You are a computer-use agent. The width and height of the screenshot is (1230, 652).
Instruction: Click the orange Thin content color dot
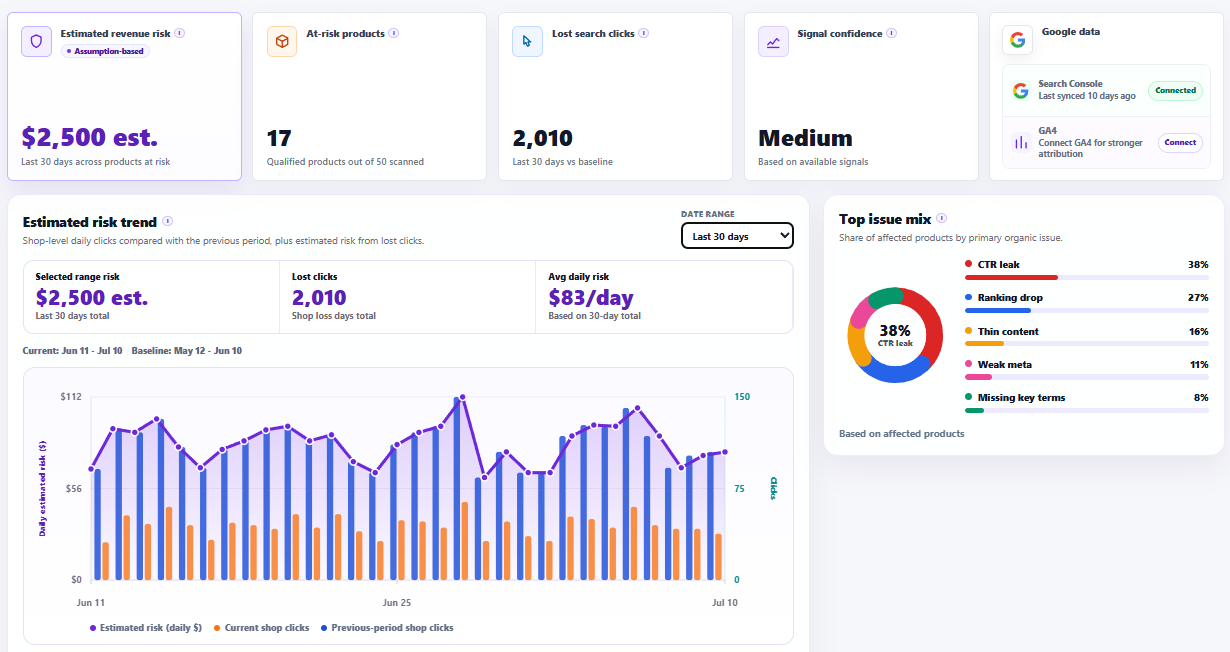click(968, 331)
